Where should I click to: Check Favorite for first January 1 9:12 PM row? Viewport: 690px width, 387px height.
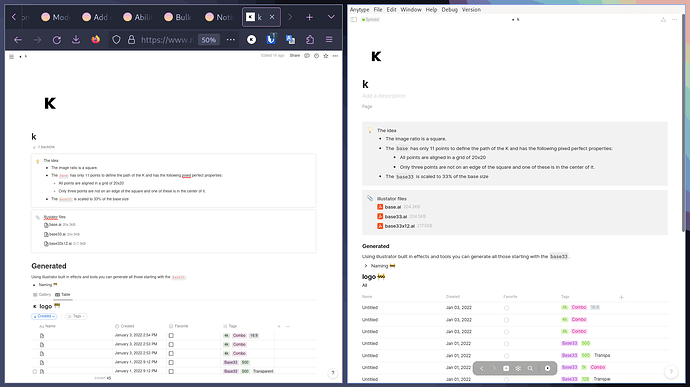(x=171, y=362)
